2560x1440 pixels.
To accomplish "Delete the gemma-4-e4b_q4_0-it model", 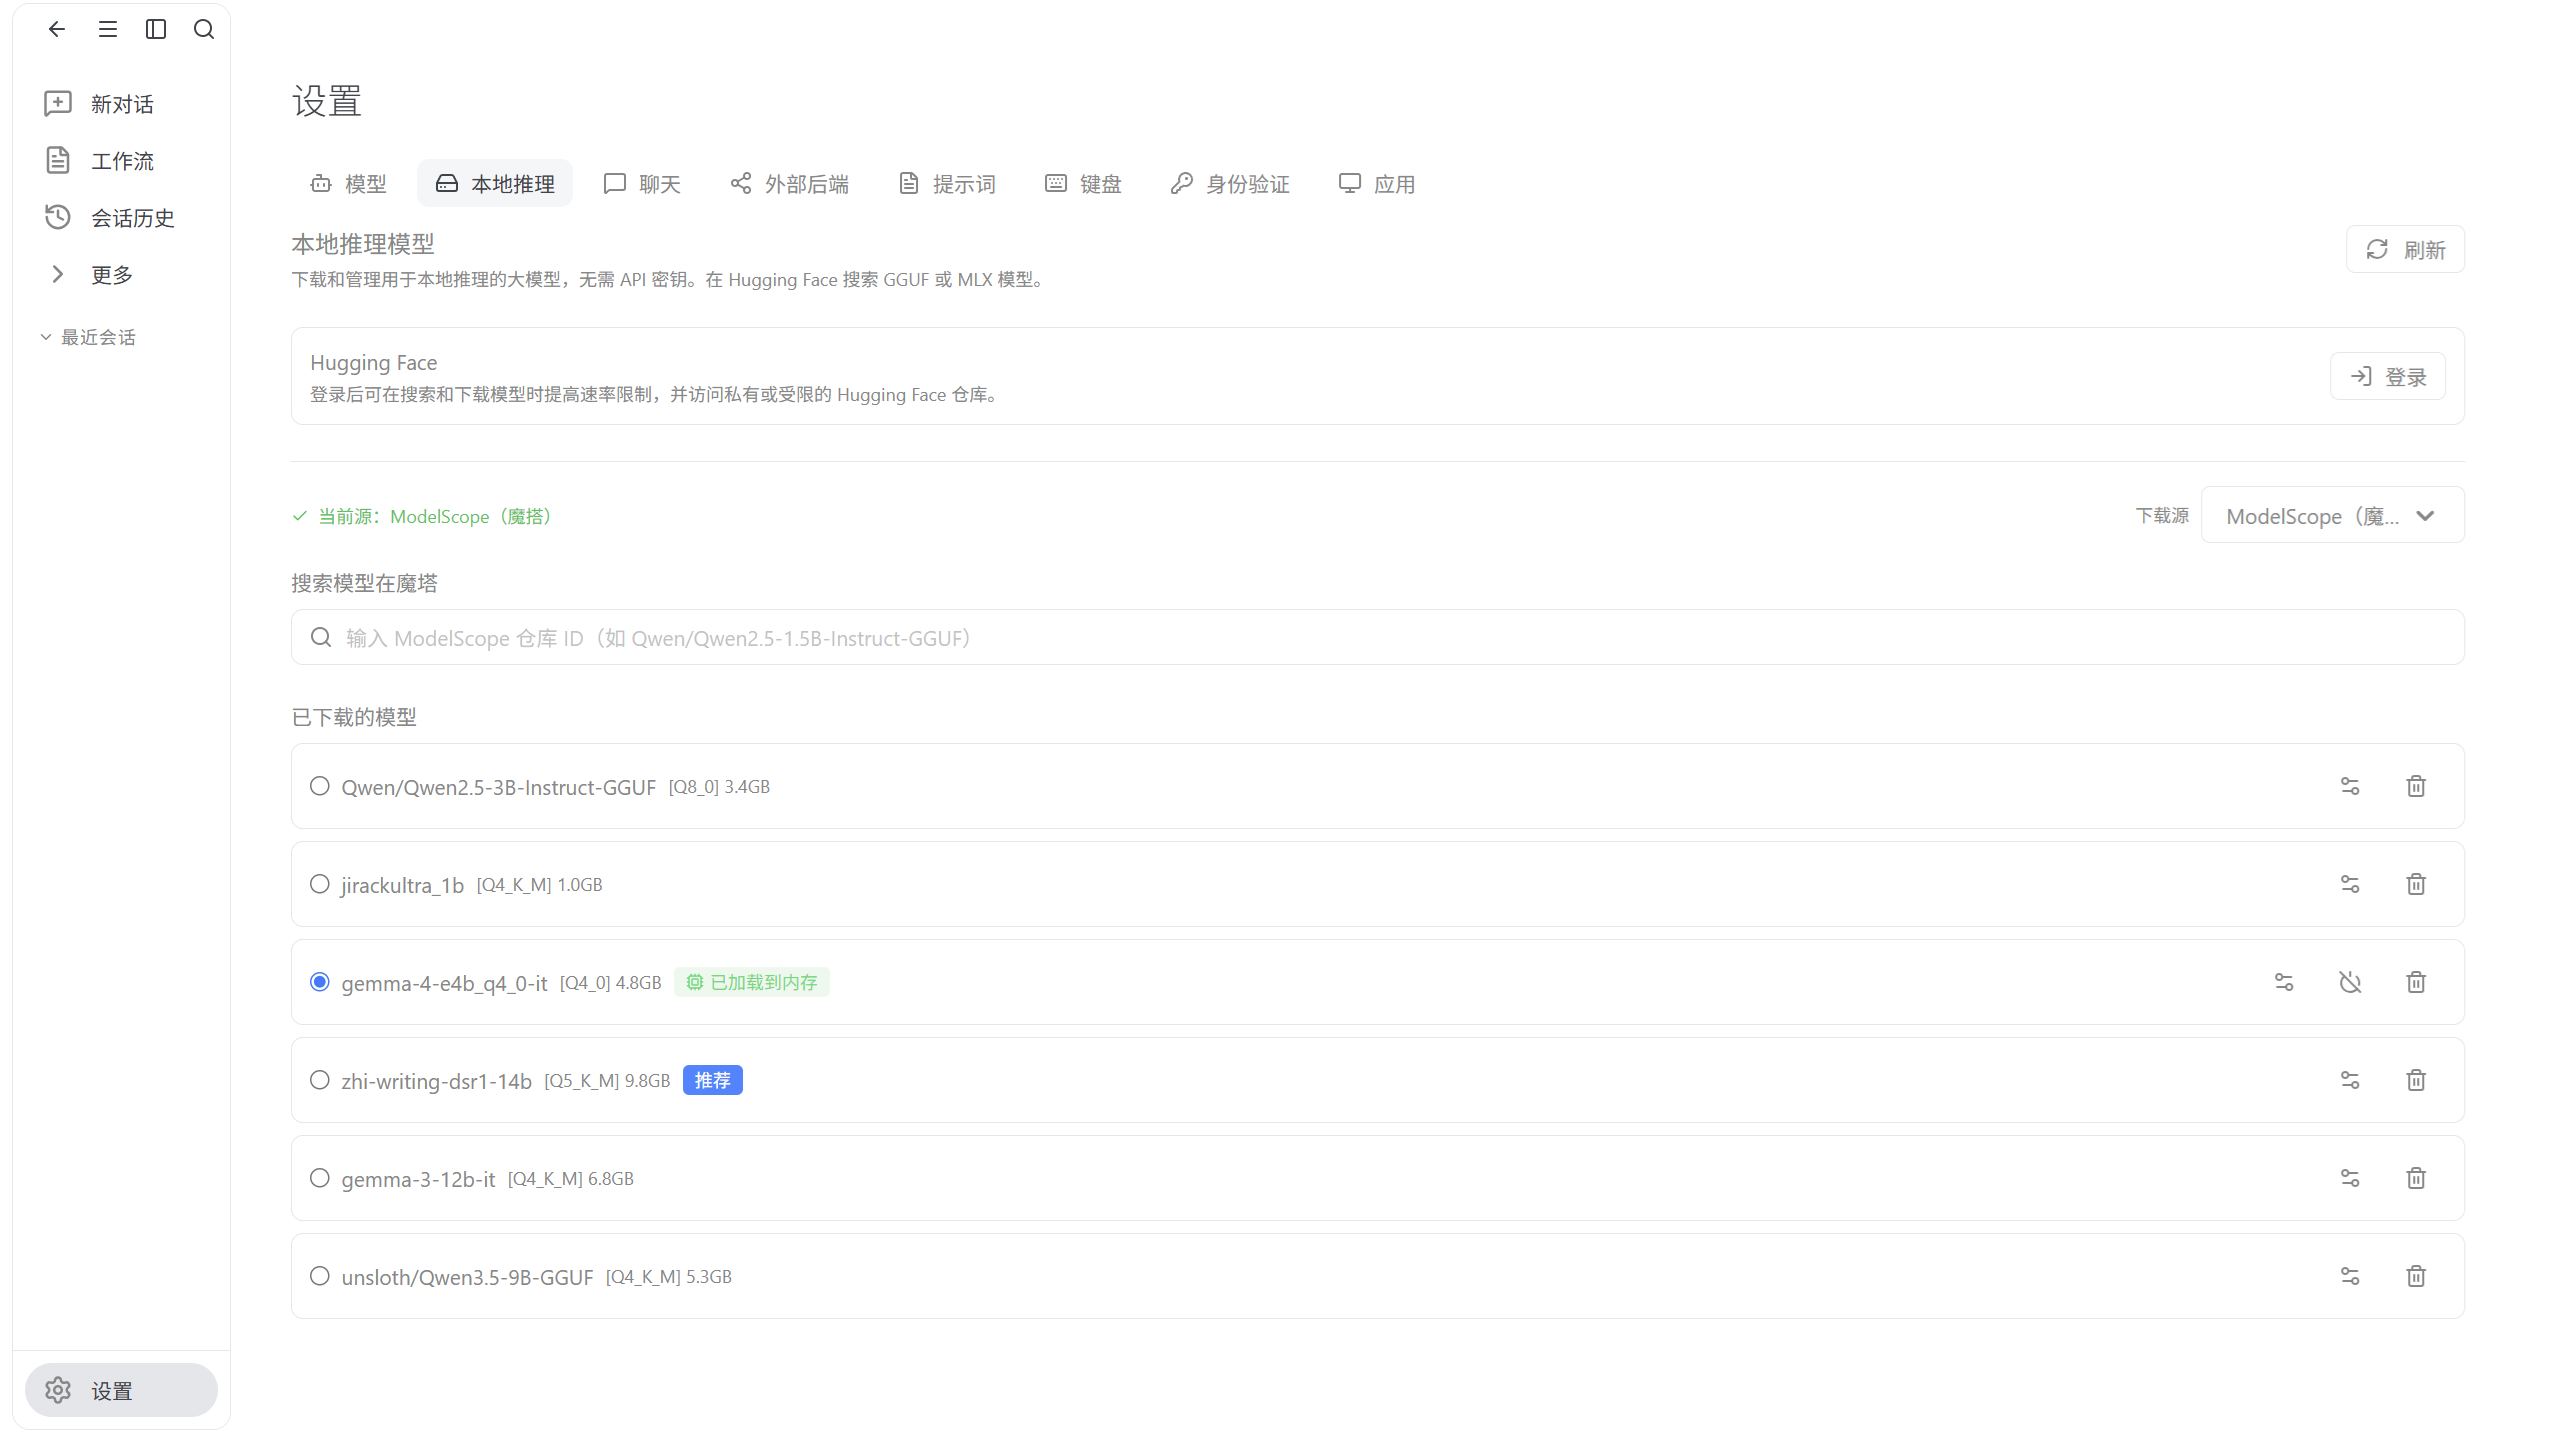I will click(2416, 982).
